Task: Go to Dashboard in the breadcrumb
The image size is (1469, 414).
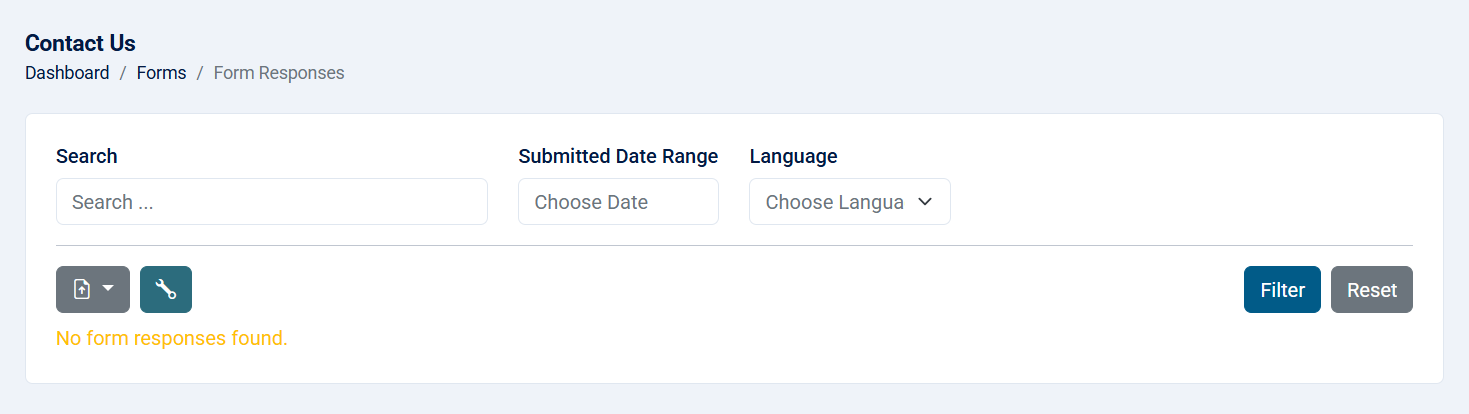Action: pos(67,73)
